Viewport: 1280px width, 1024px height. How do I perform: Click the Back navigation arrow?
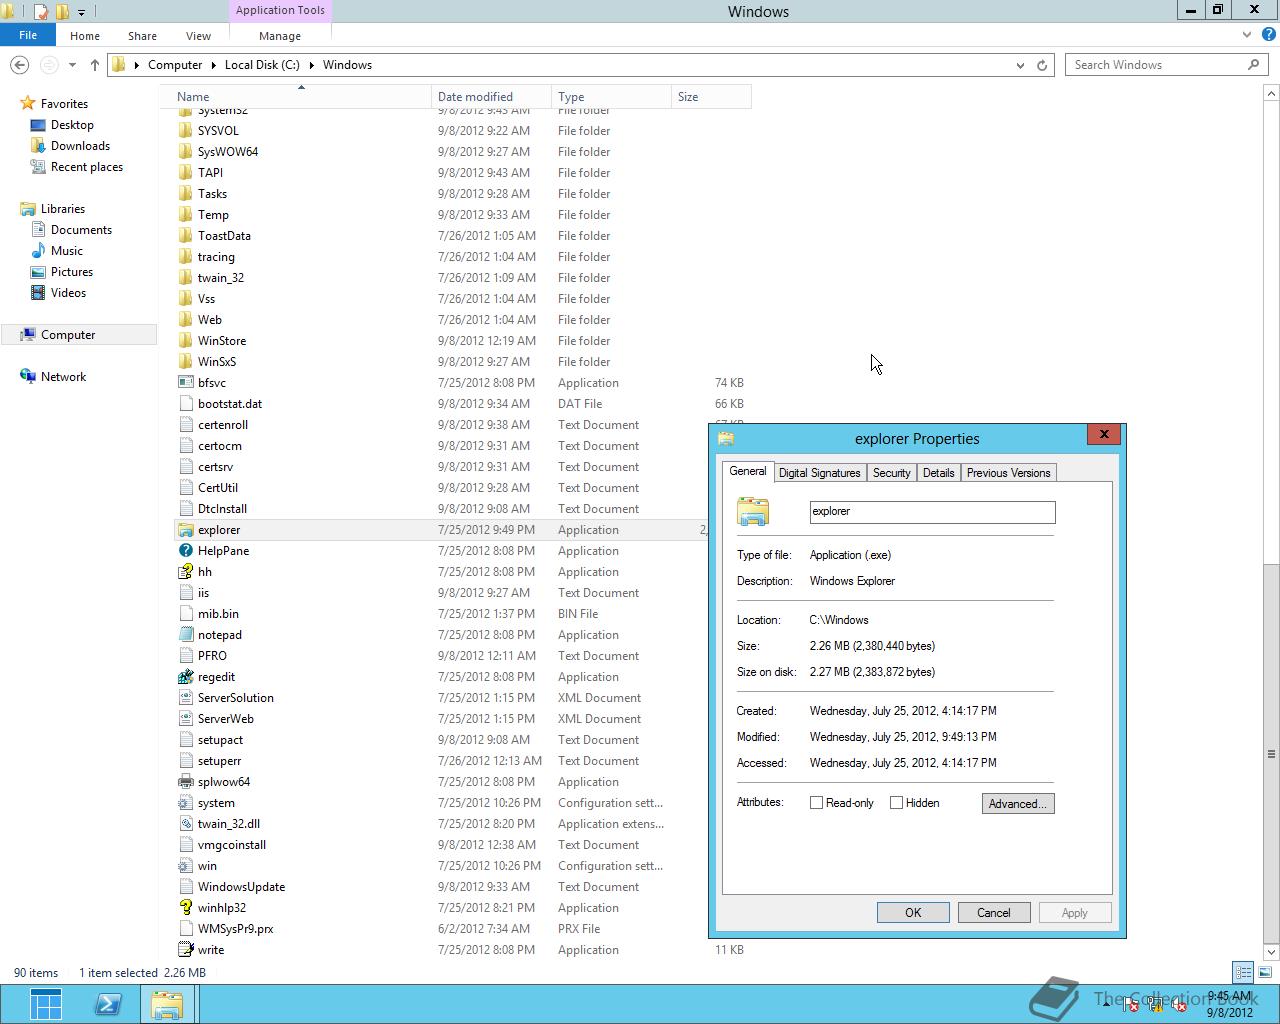pos(20,65)
